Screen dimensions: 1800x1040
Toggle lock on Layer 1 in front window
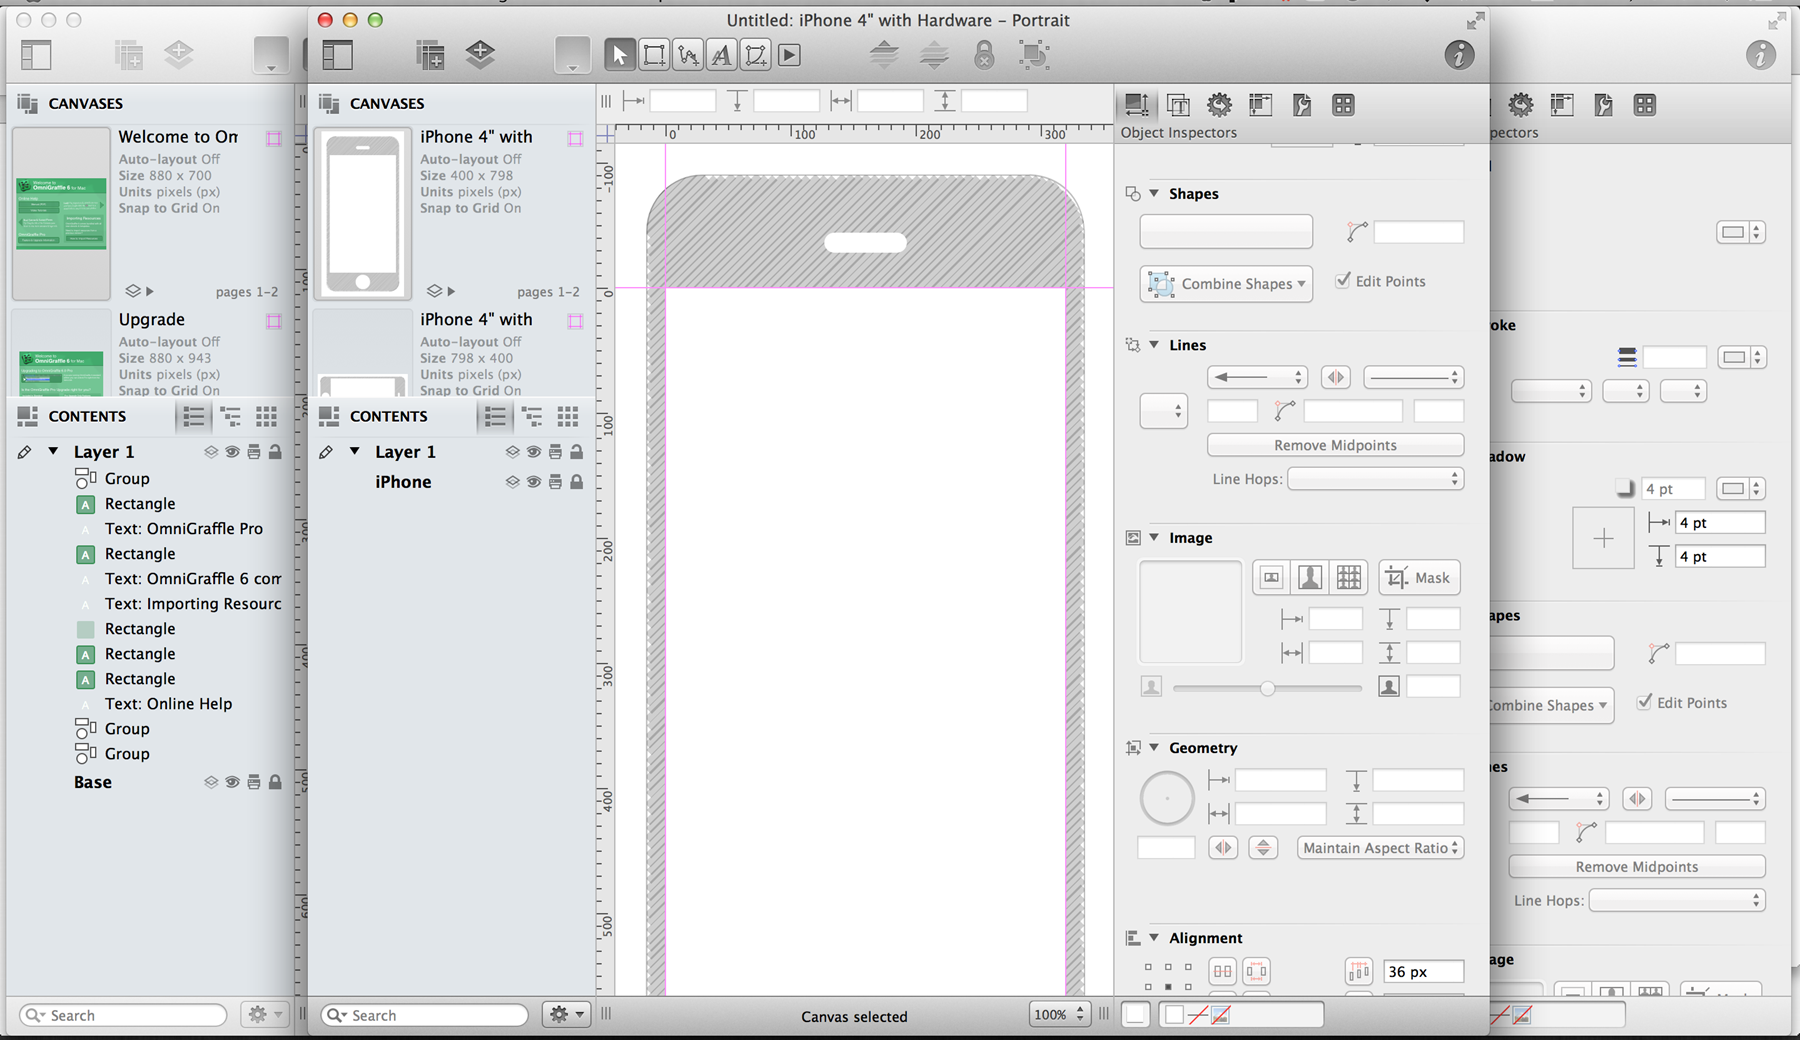click(576, 452)
